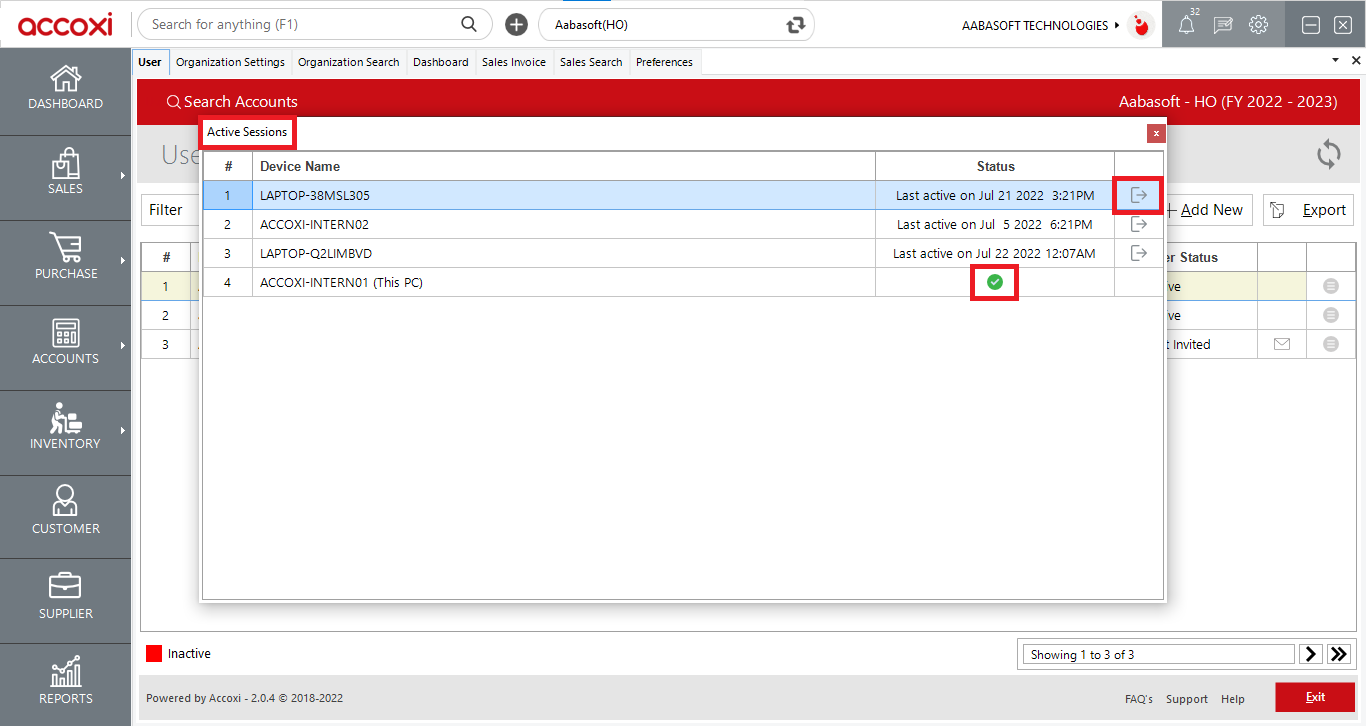Viewport: 1366px width, 726px height.
Task: Open the Reports sidebar module
Action: [65, 683]
